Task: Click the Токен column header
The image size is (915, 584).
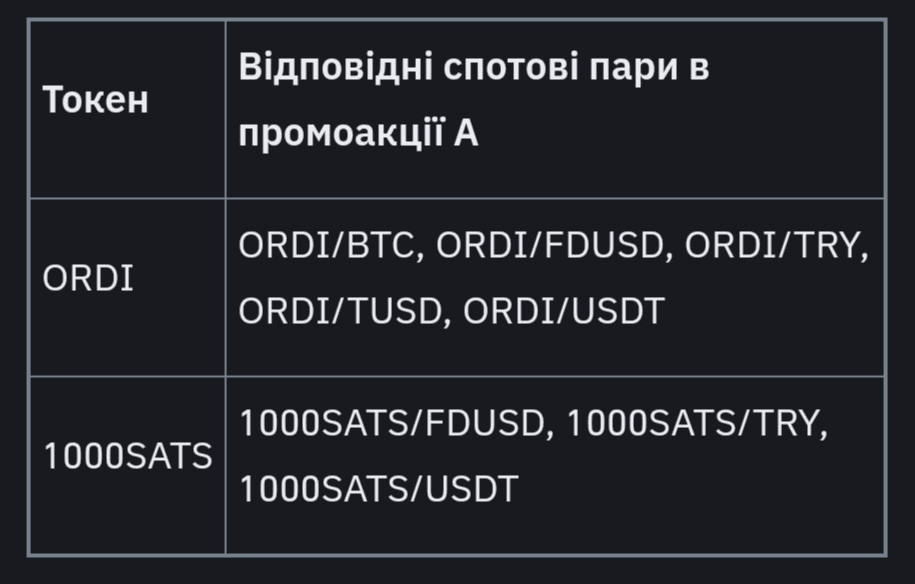Action: pyautogui.click(x=95, y=100)
